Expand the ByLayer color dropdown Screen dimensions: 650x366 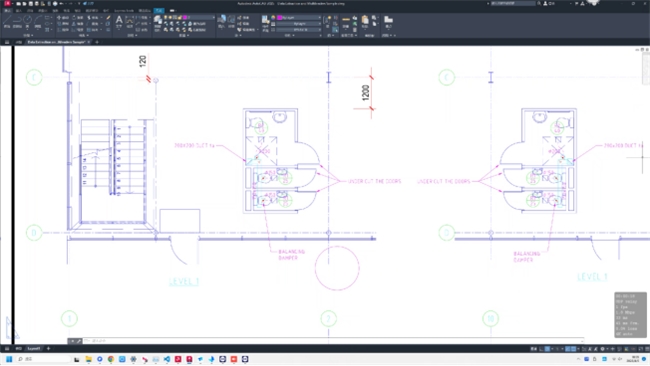[298, 18]
